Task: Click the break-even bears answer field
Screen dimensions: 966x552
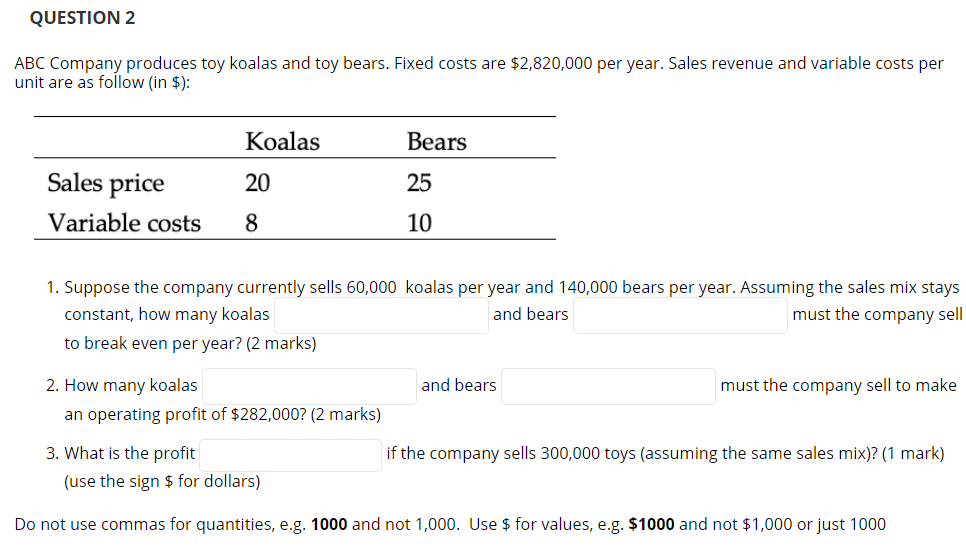Action: [679, 315]
